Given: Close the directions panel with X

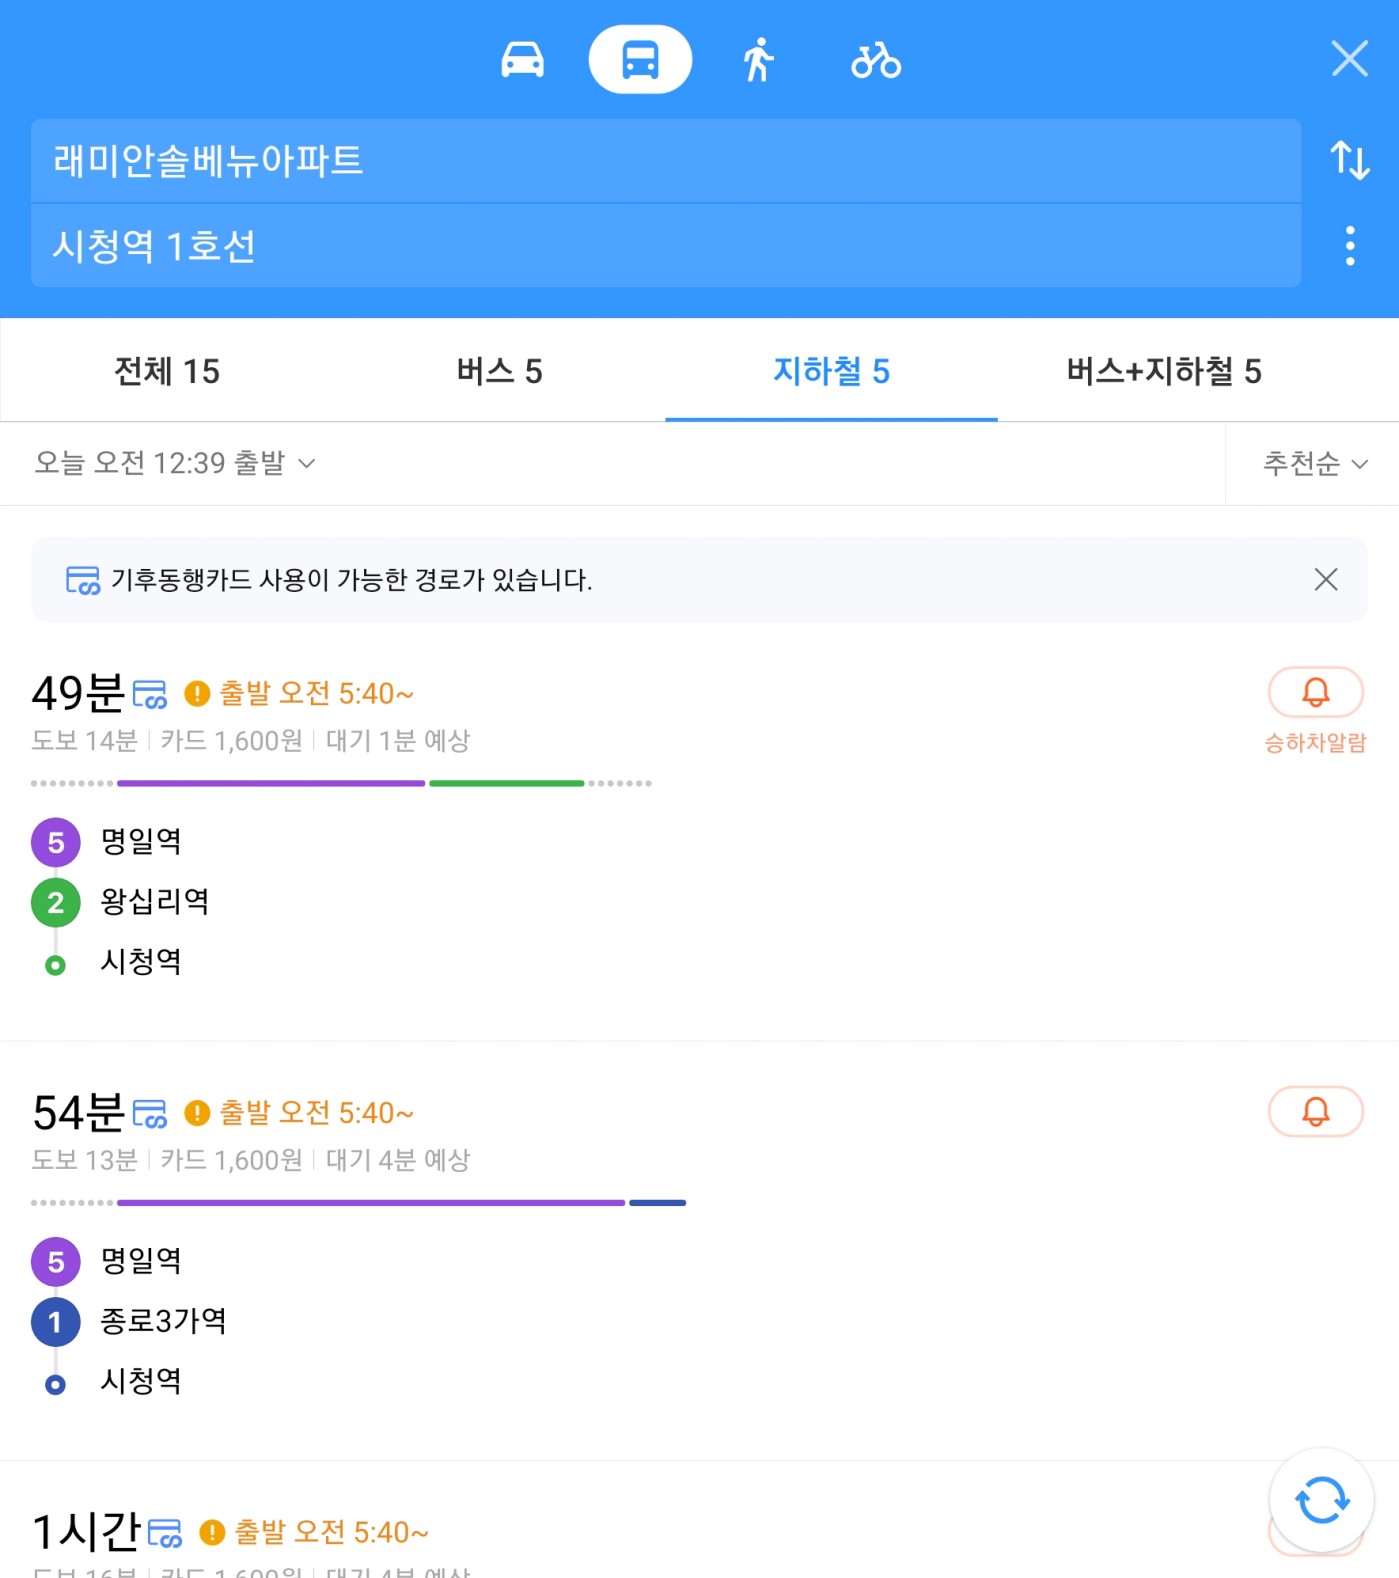Looking at the screenshot, I should (x=1350, y=59).
